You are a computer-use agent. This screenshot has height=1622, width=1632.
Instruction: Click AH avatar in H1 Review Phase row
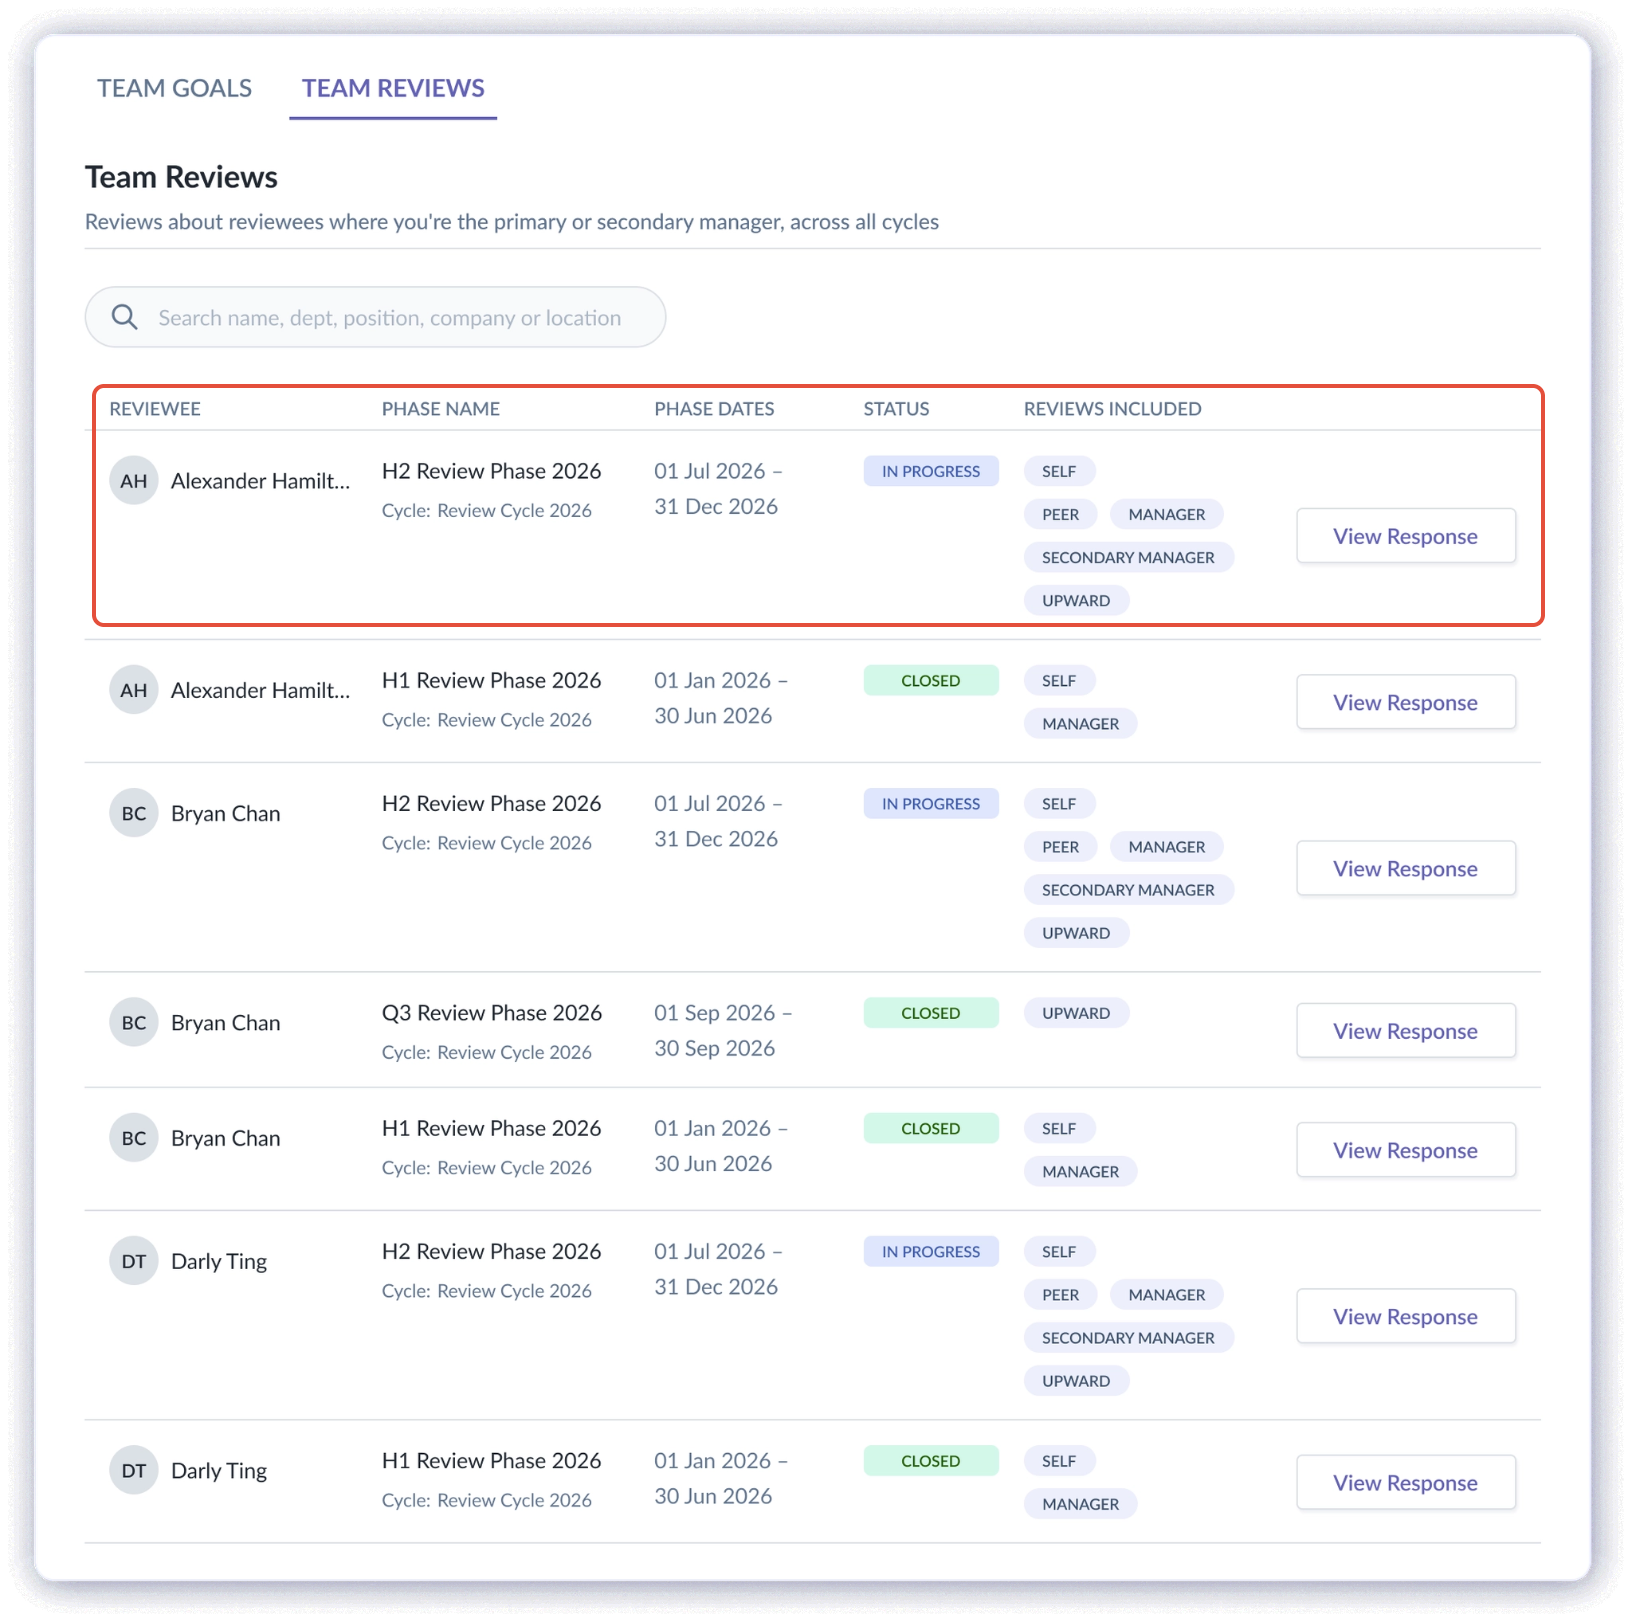[x=134, y=690]
